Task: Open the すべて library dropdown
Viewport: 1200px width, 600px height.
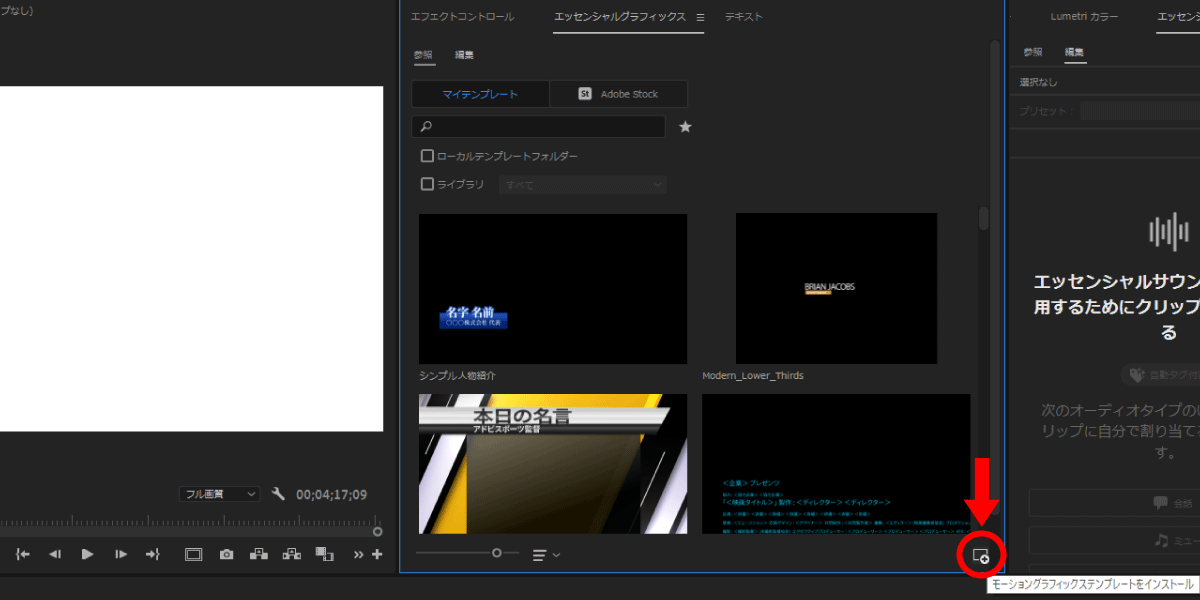Action: click(x=583, y=185)
